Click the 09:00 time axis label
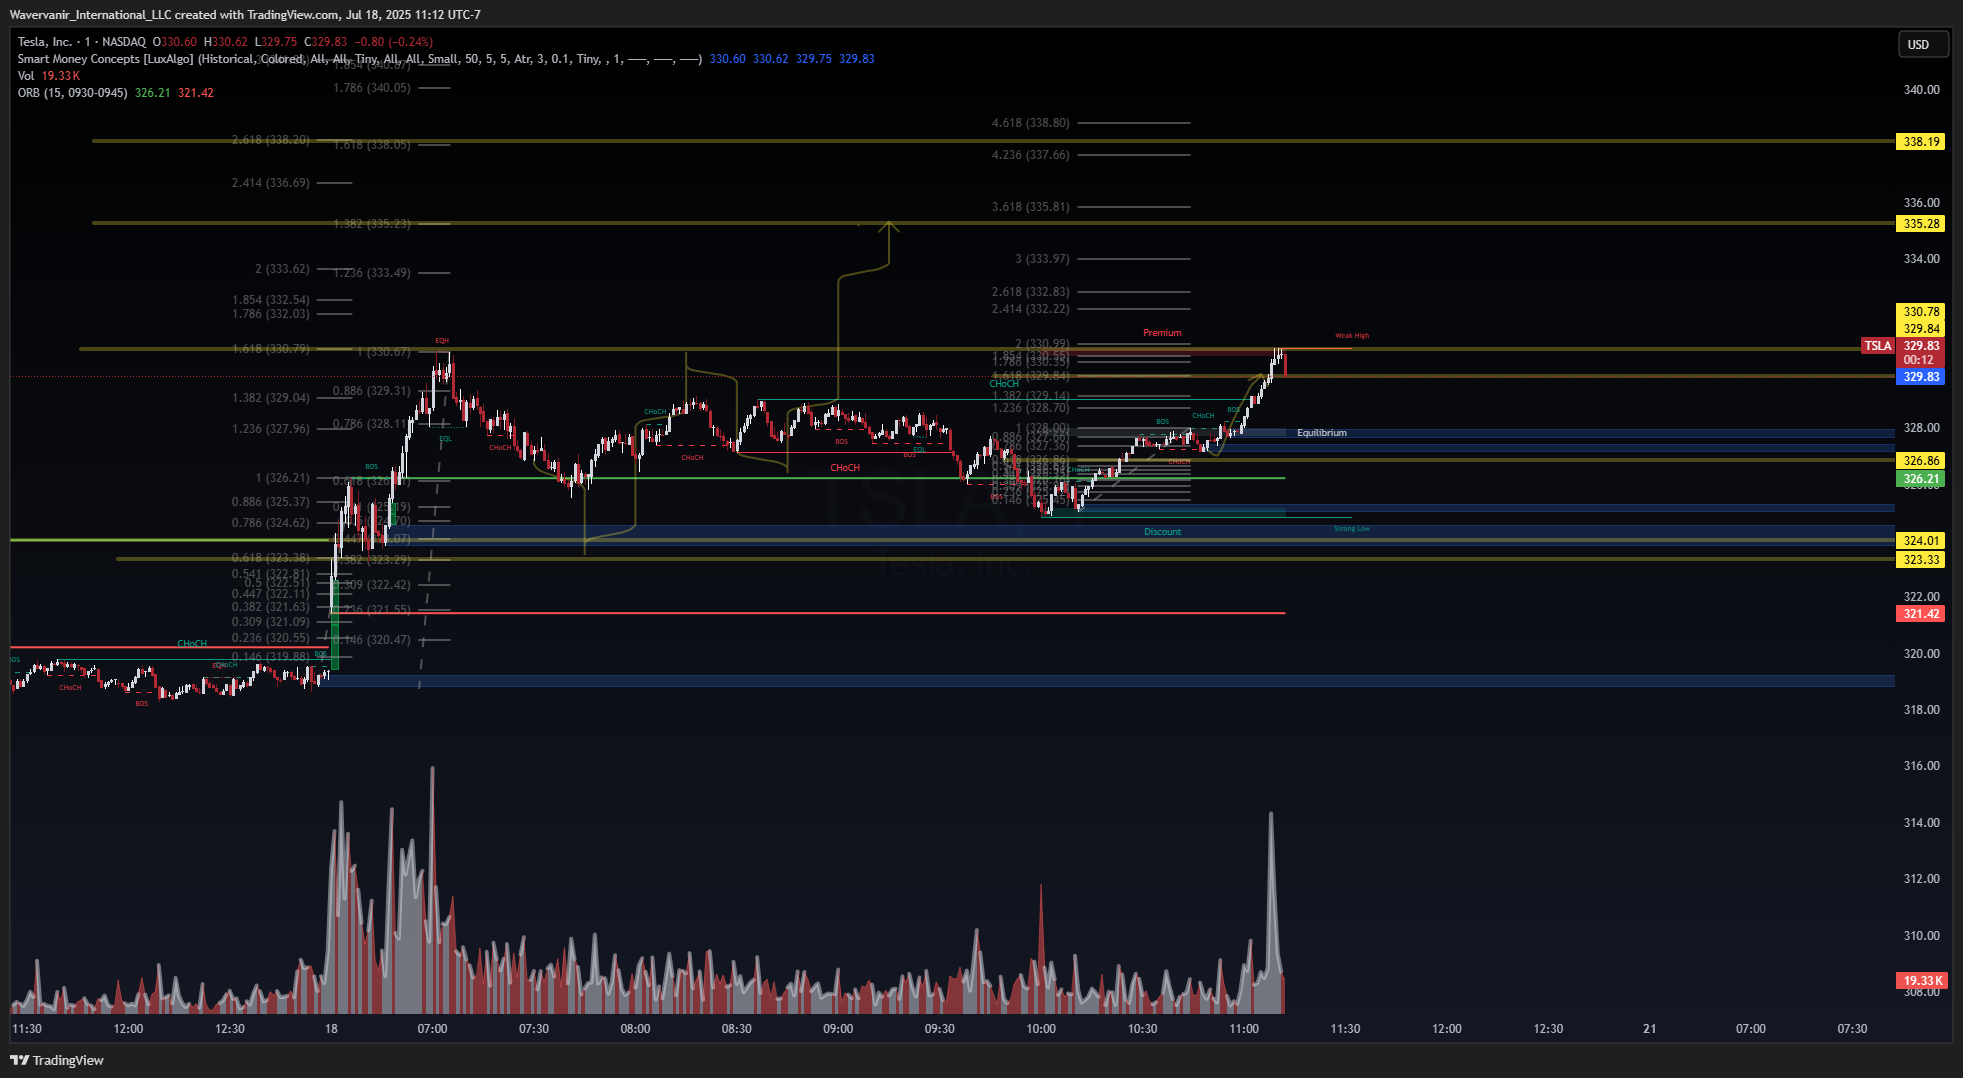The width and height of the screenshot is (1963, 1078). tap(838, 1029)
